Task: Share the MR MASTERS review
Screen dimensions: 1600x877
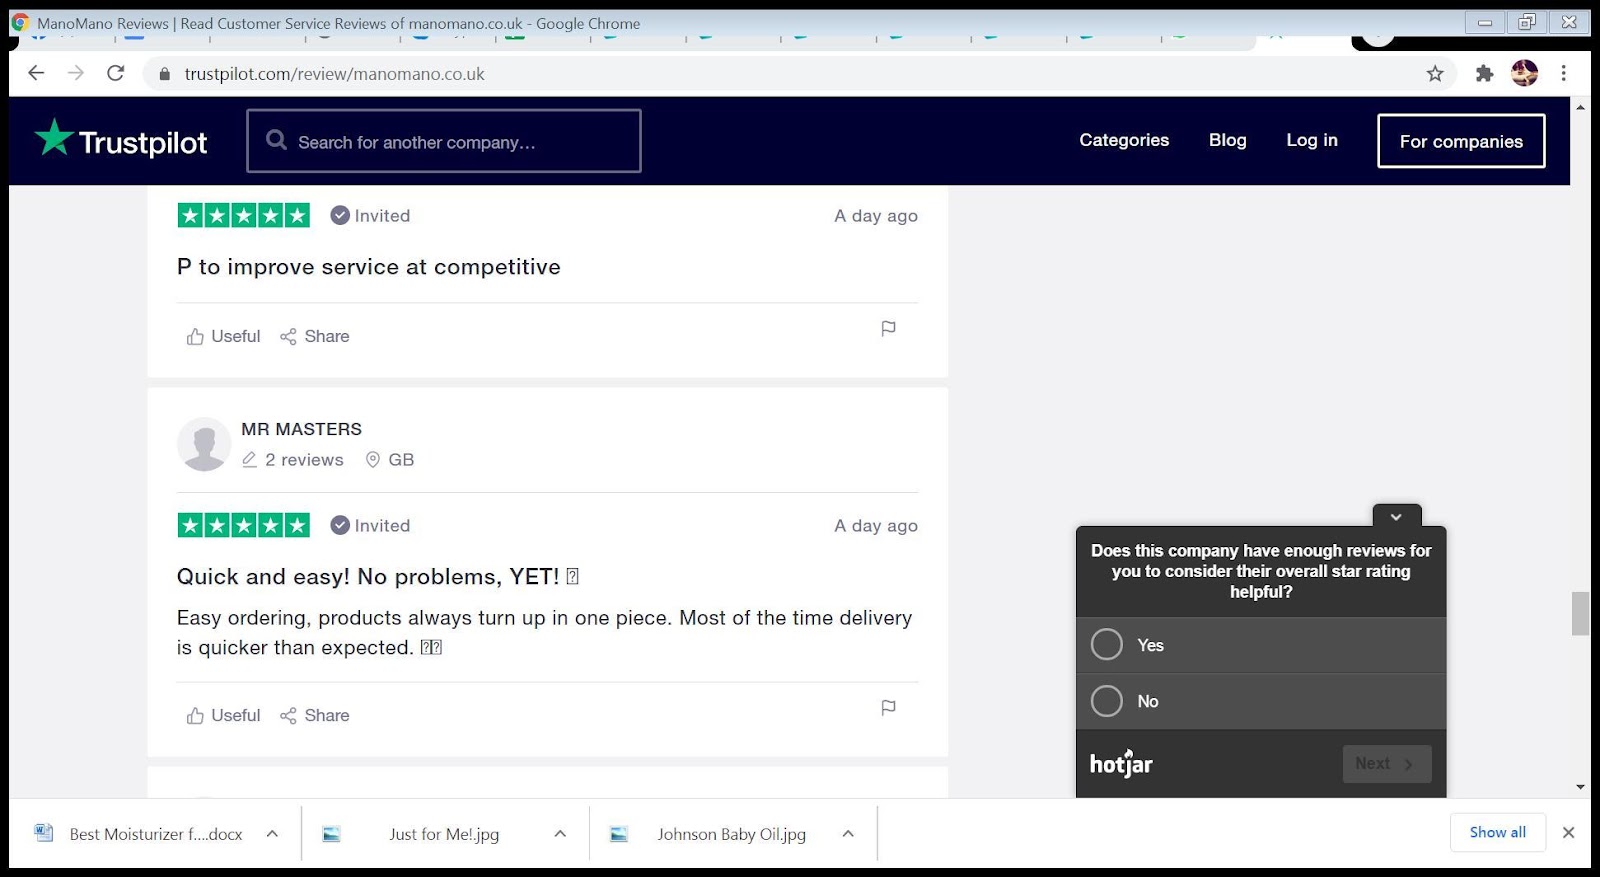Action: [x=315, y=715]
